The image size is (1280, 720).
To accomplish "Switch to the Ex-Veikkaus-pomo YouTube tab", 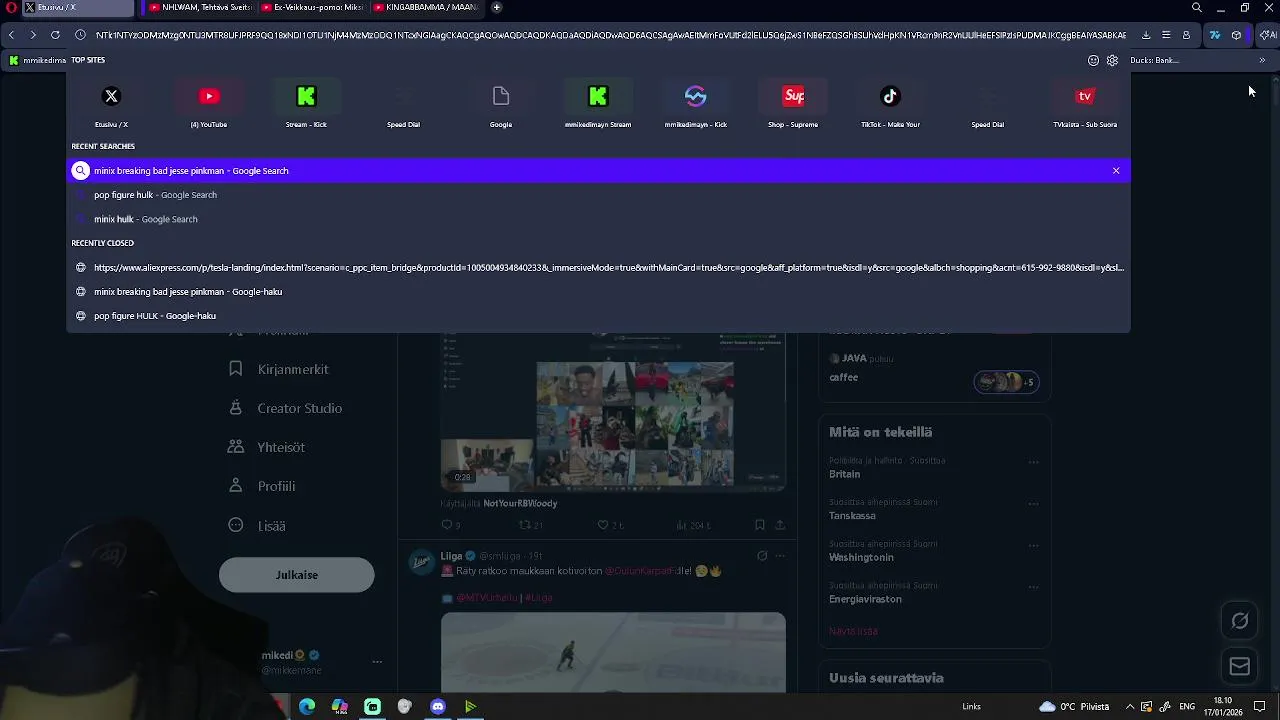I will [x=312, y=8].
